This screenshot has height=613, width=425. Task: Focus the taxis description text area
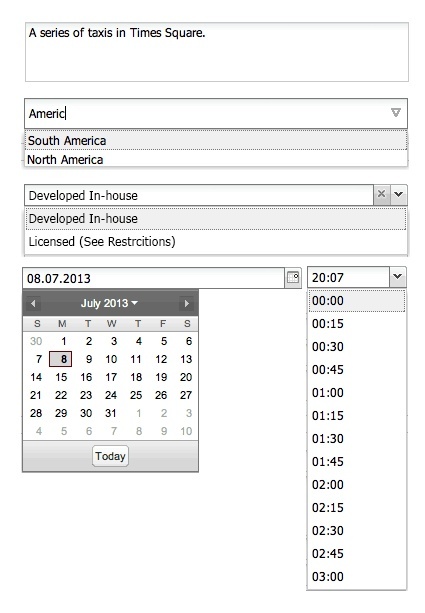tap(217, 52)
